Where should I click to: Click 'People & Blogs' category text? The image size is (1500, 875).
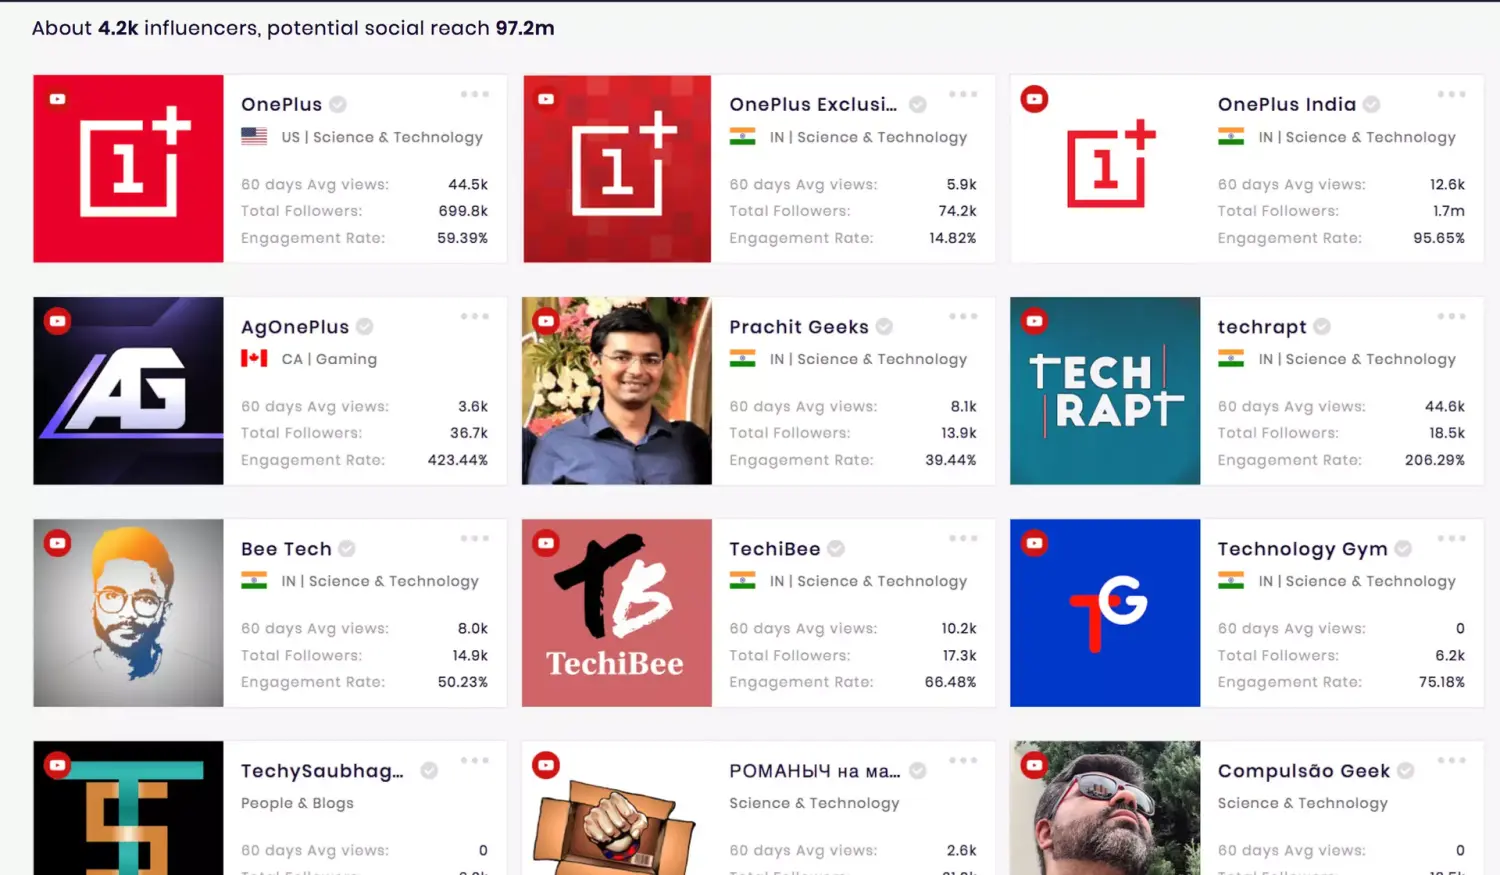297,803
